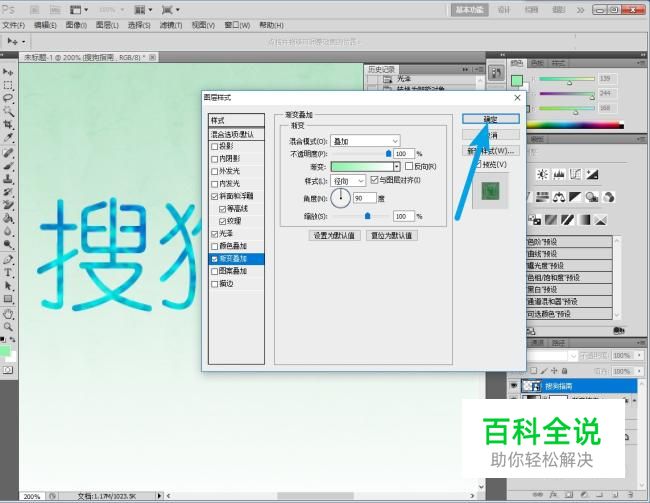Toggle Quick Mask mode icon
Screen dimensions: 650x503
point(8,370)
